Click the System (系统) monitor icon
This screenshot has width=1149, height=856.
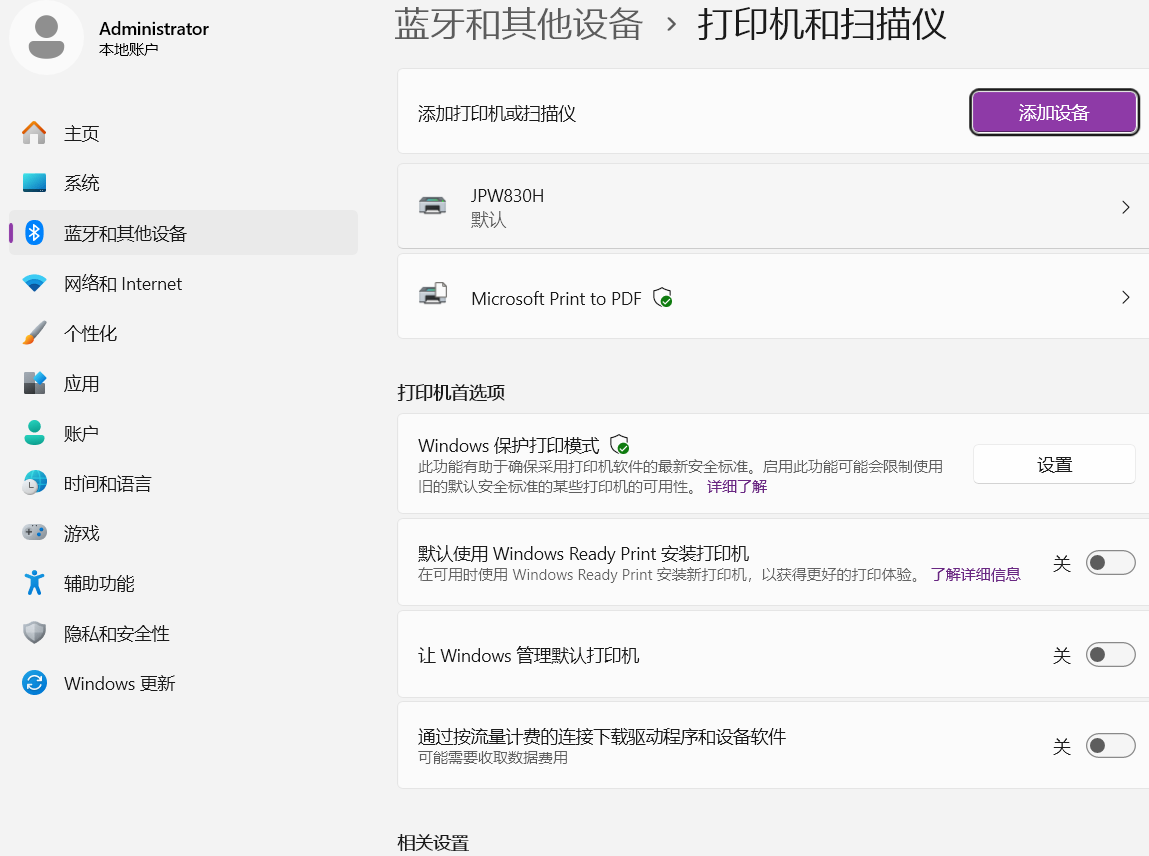[x=34, y=182]
